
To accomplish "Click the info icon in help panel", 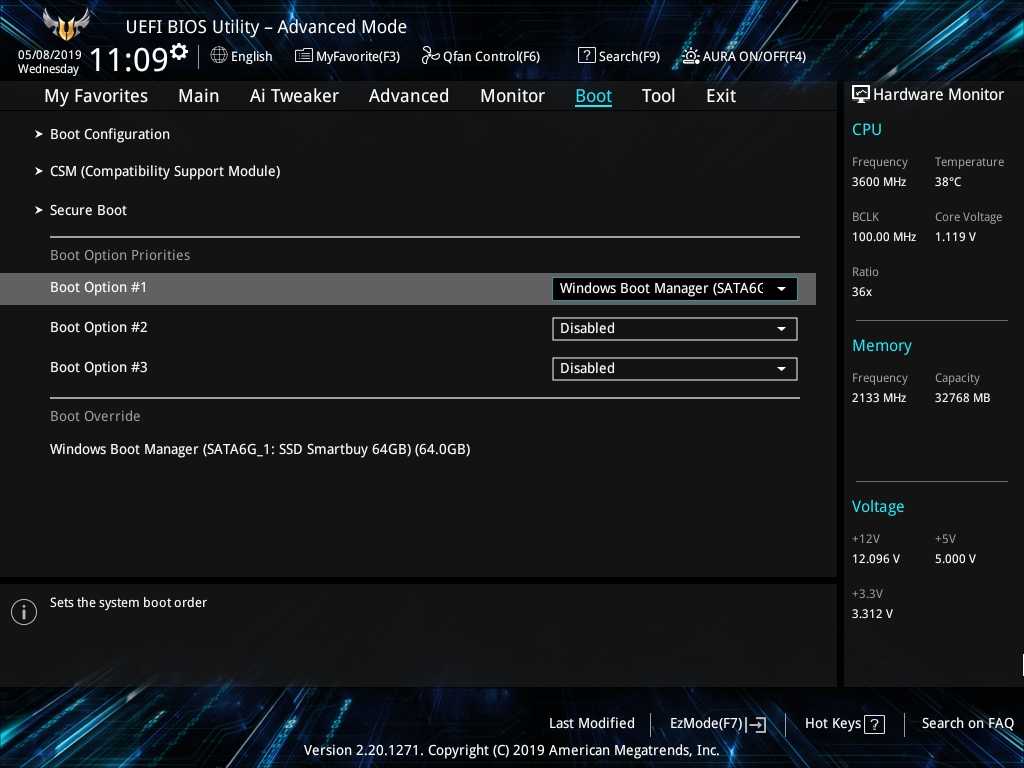I will pyautogui.click(x=24, y=612).
